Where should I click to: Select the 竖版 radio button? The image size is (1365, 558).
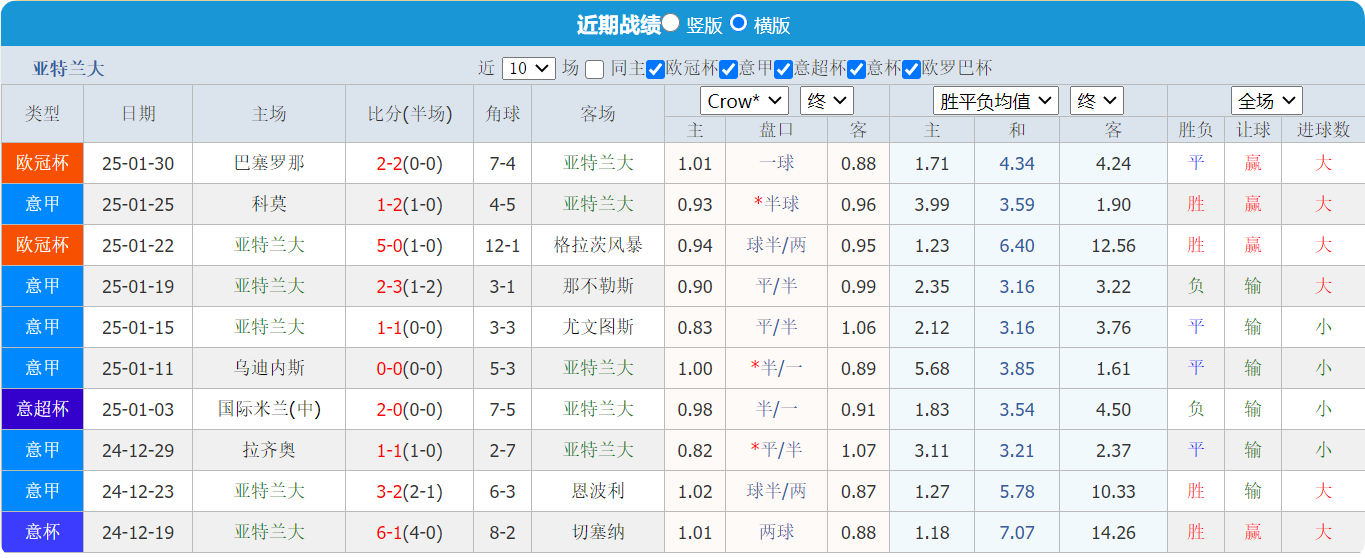671,23
